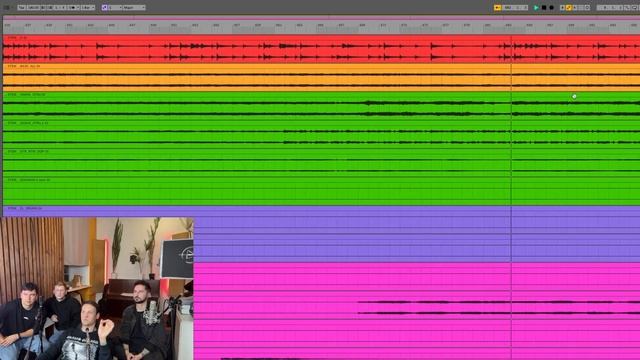Image resolution: width=640 pixels, height=360 pixels.
Task: Toggle the yellow automation arm button
Action: click(569, 7)
